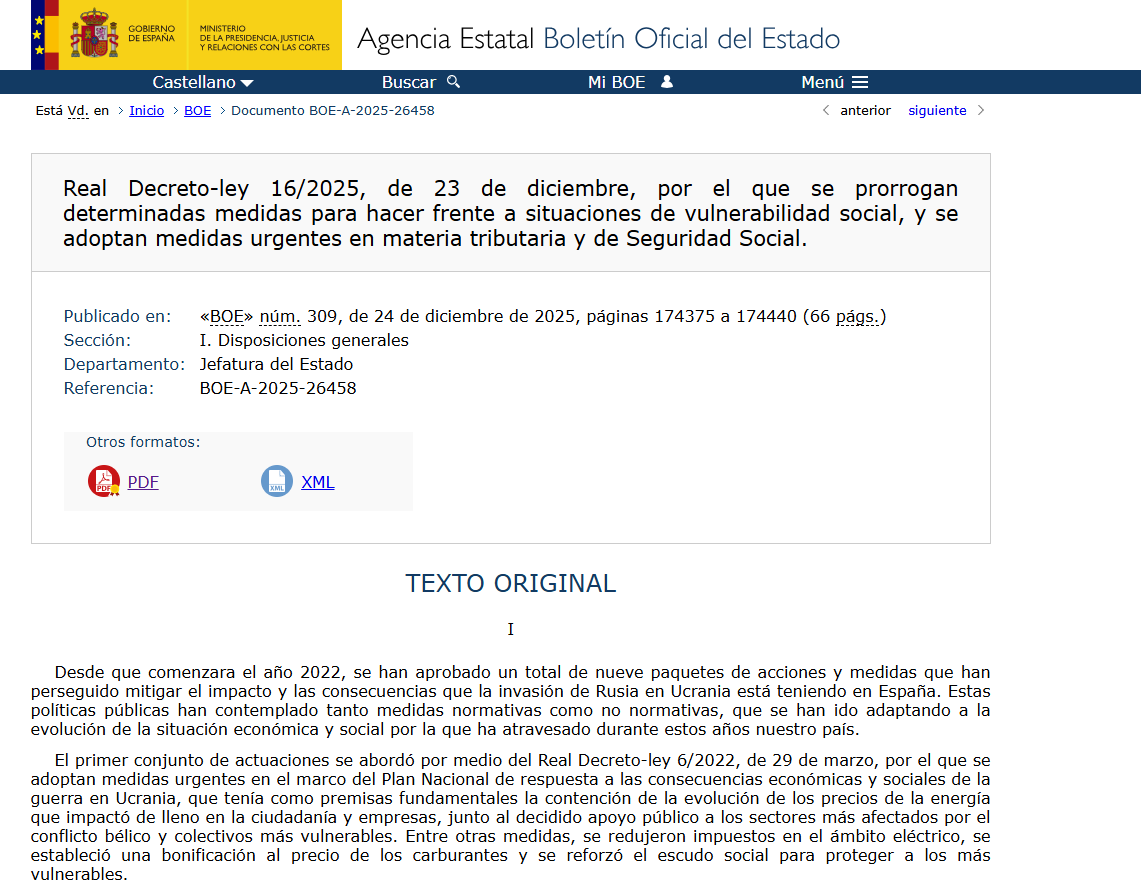Click the TEXTO ORIGINAL heading
This screenshot has width=1141, height=888.
[511, 584]
